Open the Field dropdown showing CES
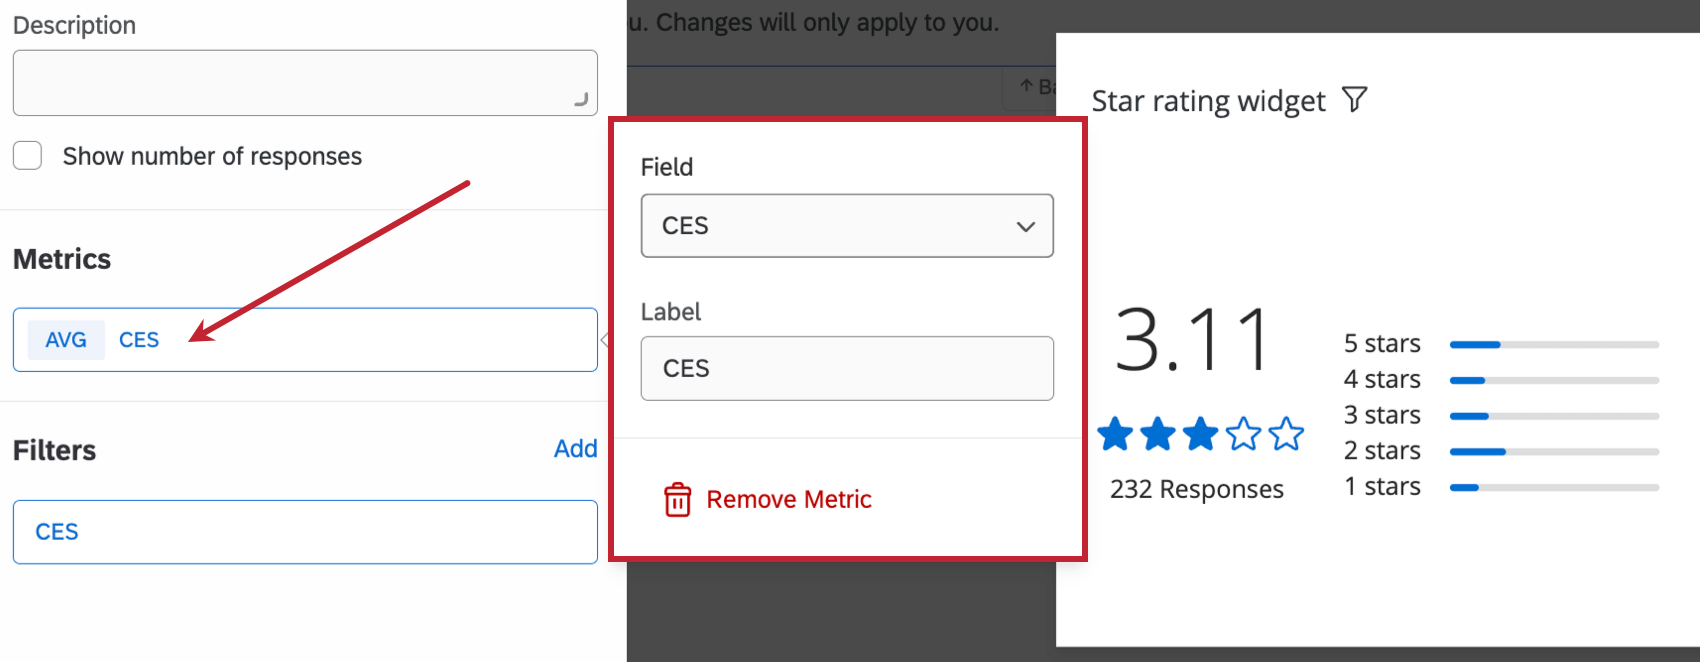Viewport: 1700px width, 662px height. tap(846, 226)
